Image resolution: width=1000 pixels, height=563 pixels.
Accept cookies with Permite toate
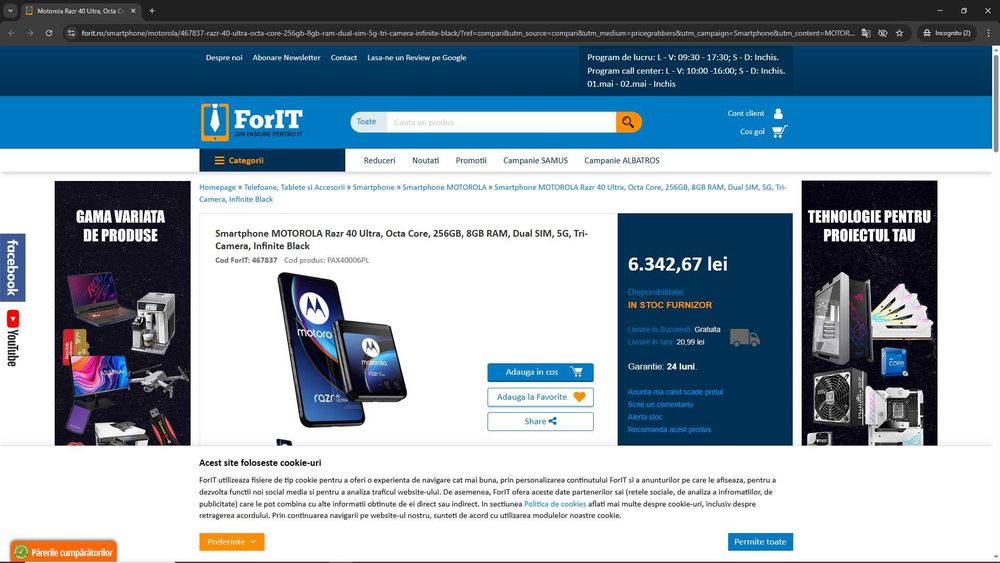click(x=760, y=541)
